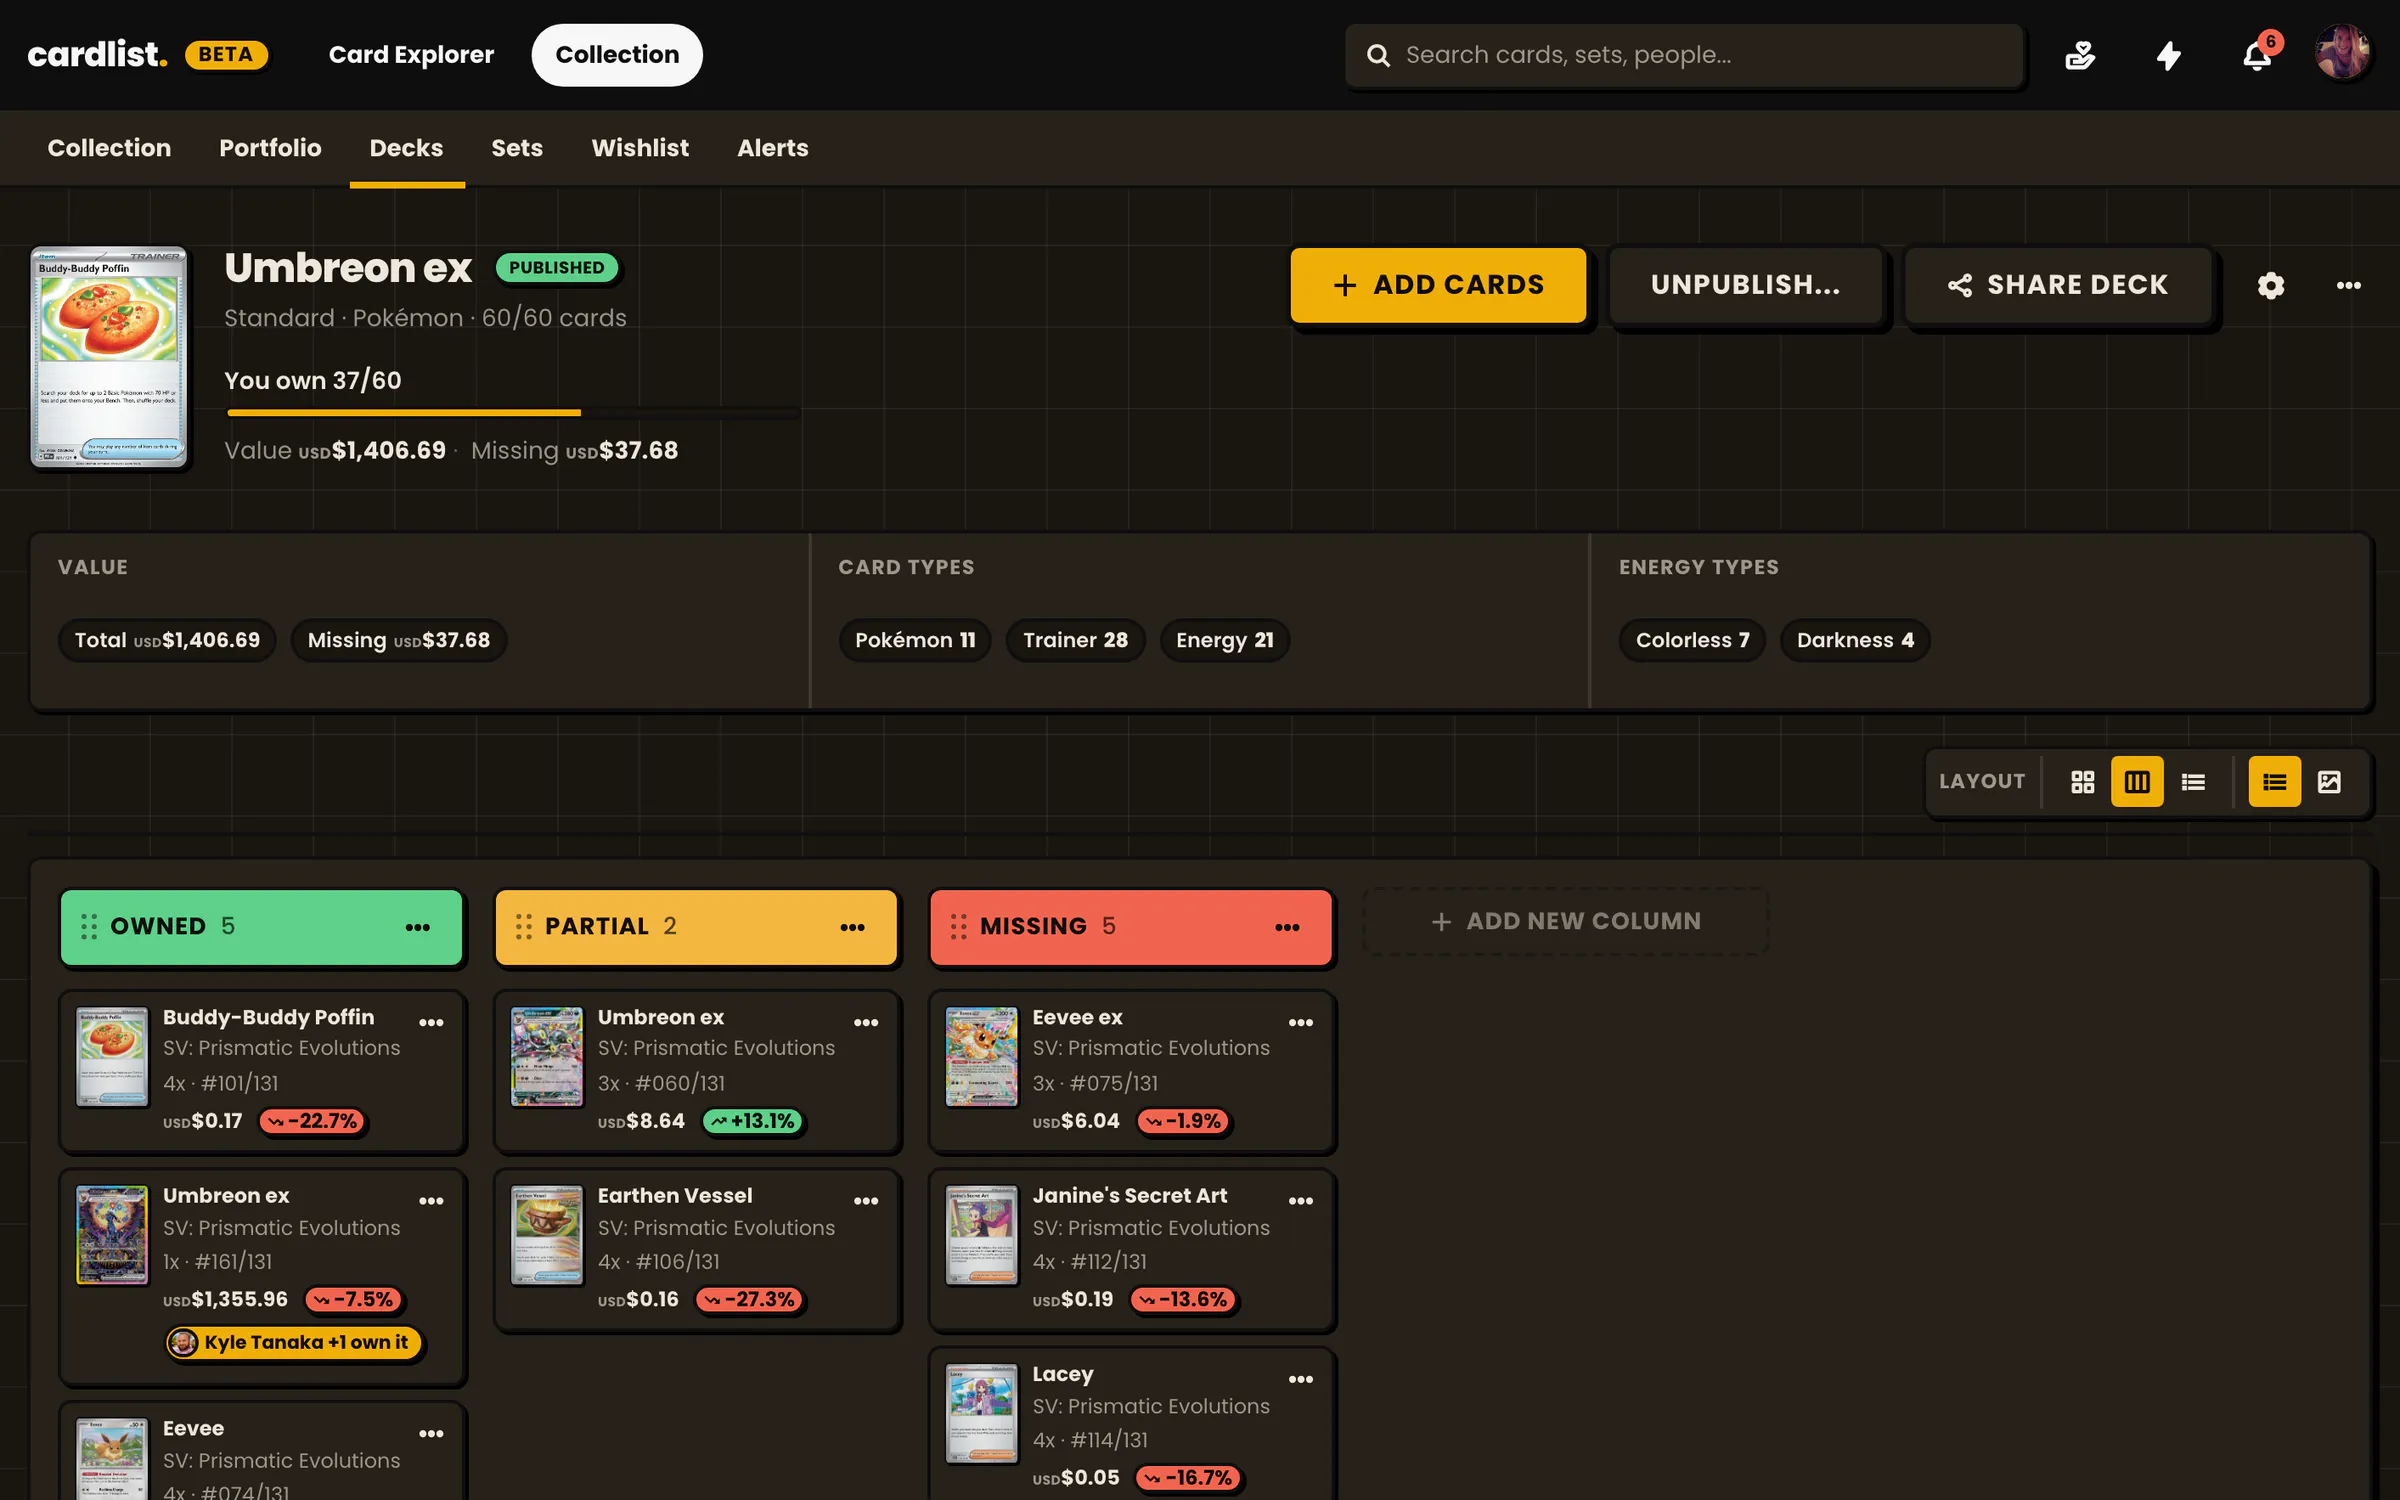Open MISSING column options menu
This screenshot has width=2400, height=1500.
[x=1288, y=928]
